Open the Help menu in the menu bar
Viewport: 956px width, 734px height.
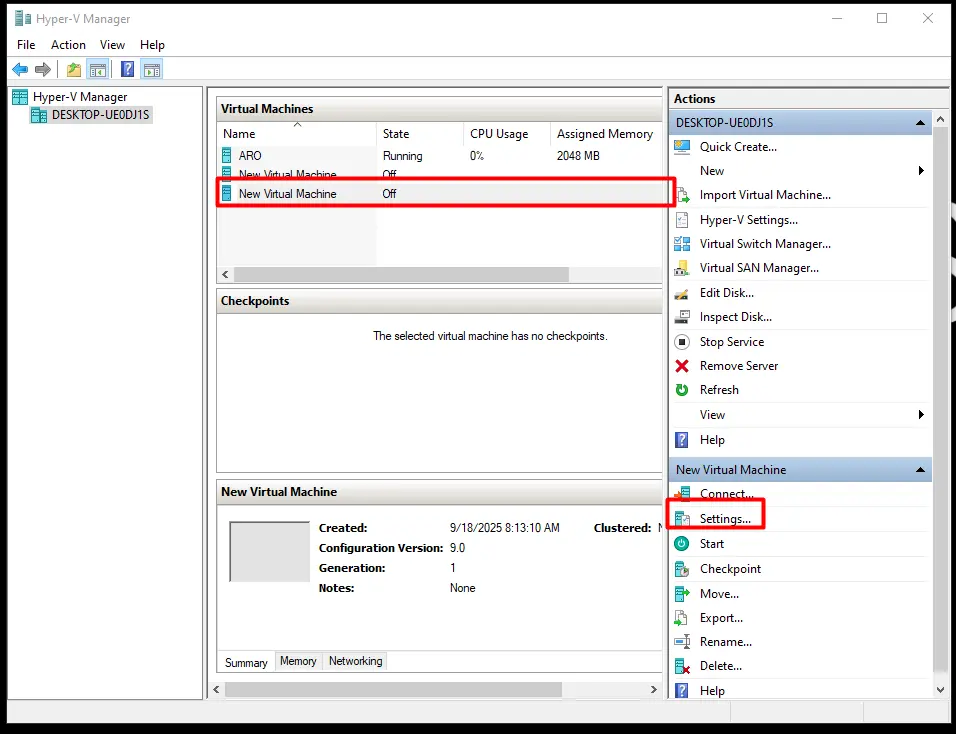pos(152,45)
